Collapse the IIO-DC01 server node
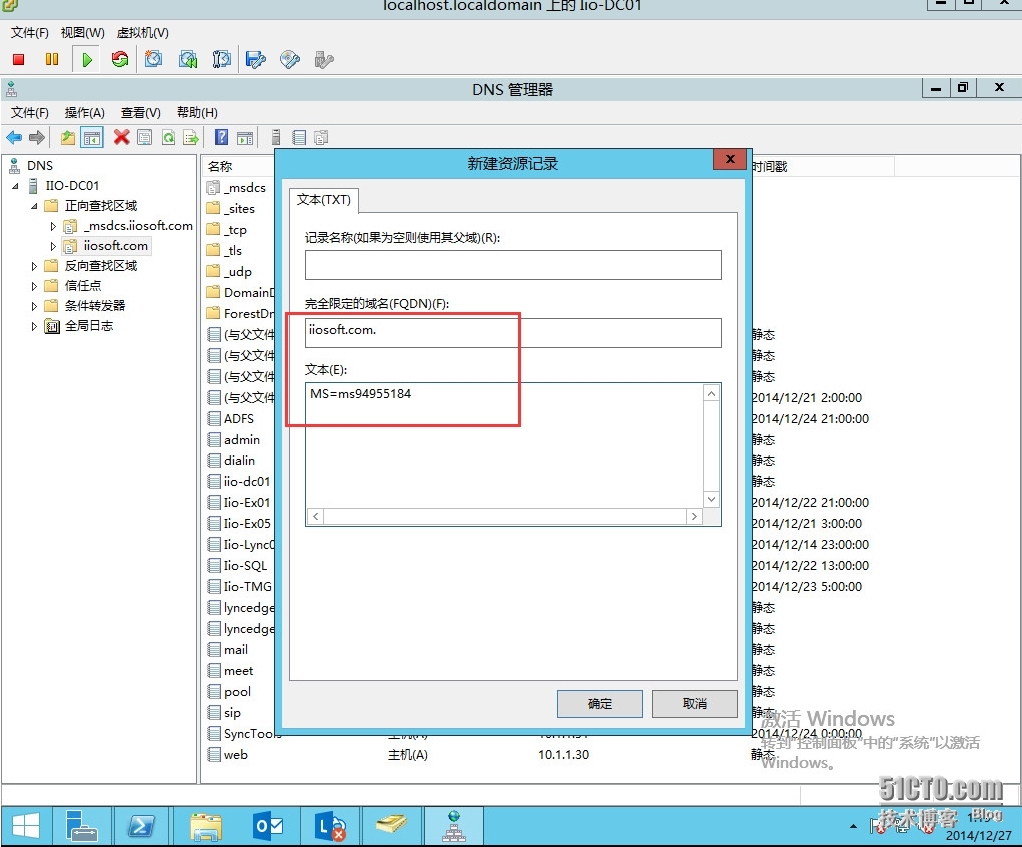Image resolution: width=1022 pixels, height=847 pixels. [x=16, y=186]
